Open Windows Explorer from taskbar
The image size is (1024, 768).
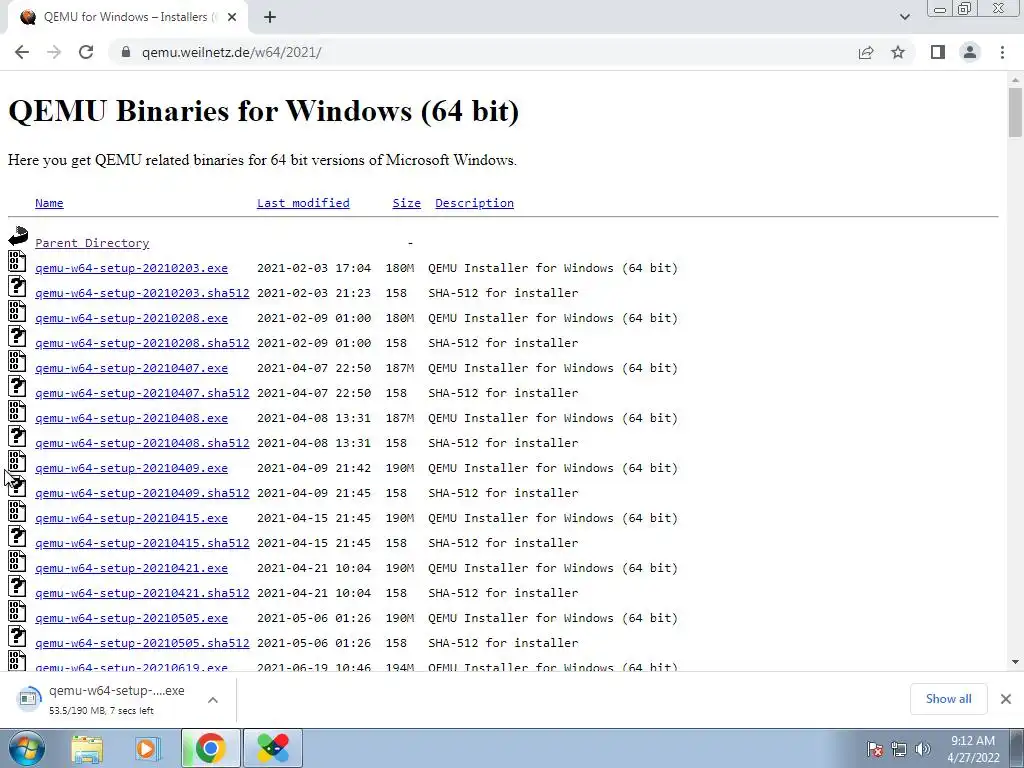(87, 748)
